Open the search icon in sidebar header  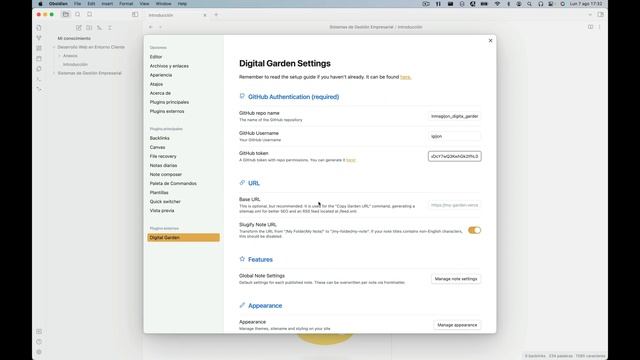coord(78,14)
